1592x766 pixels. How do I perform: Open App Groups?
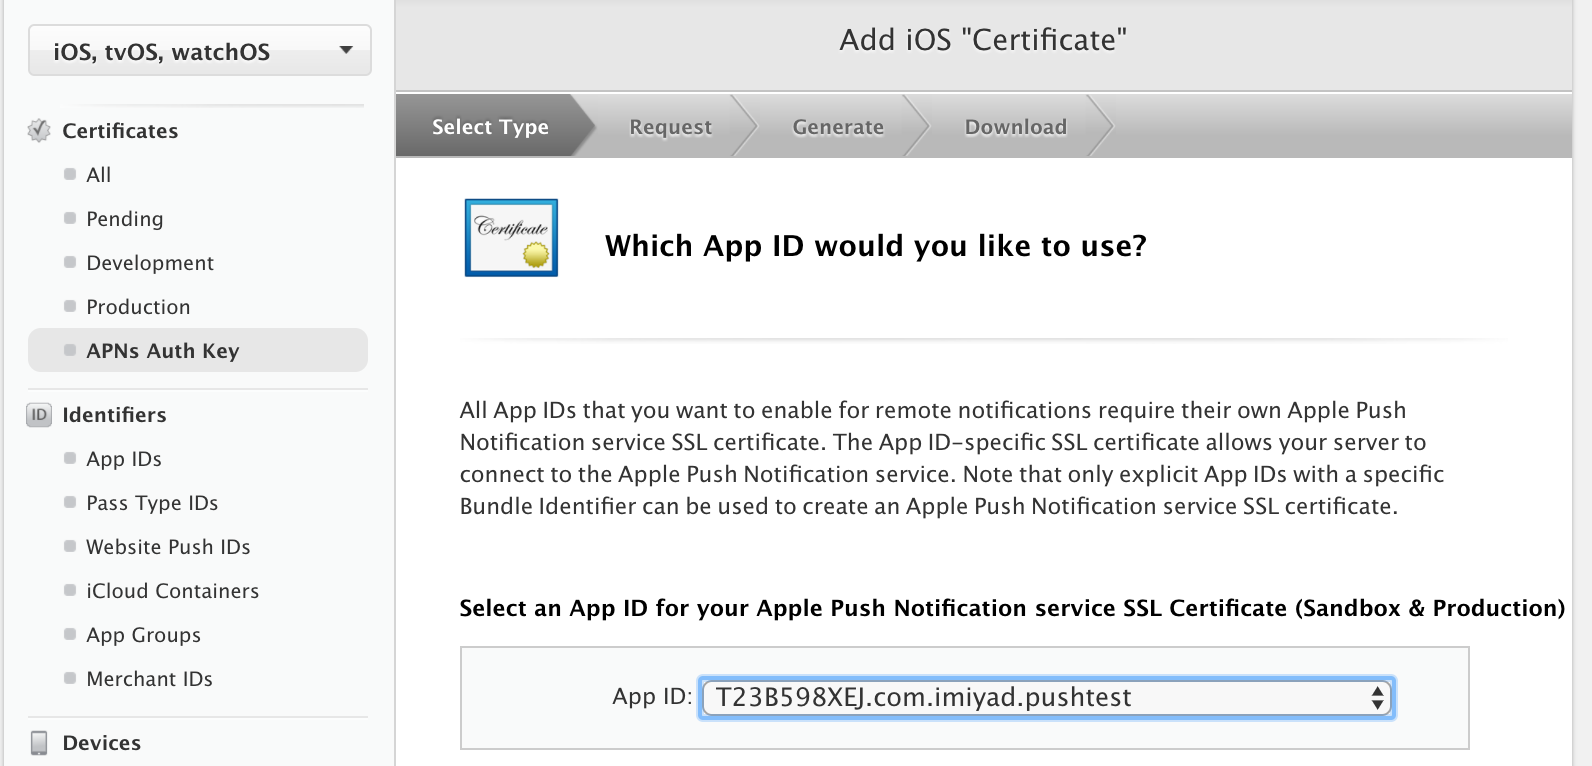pyautogui.click(x=143, y=635)
